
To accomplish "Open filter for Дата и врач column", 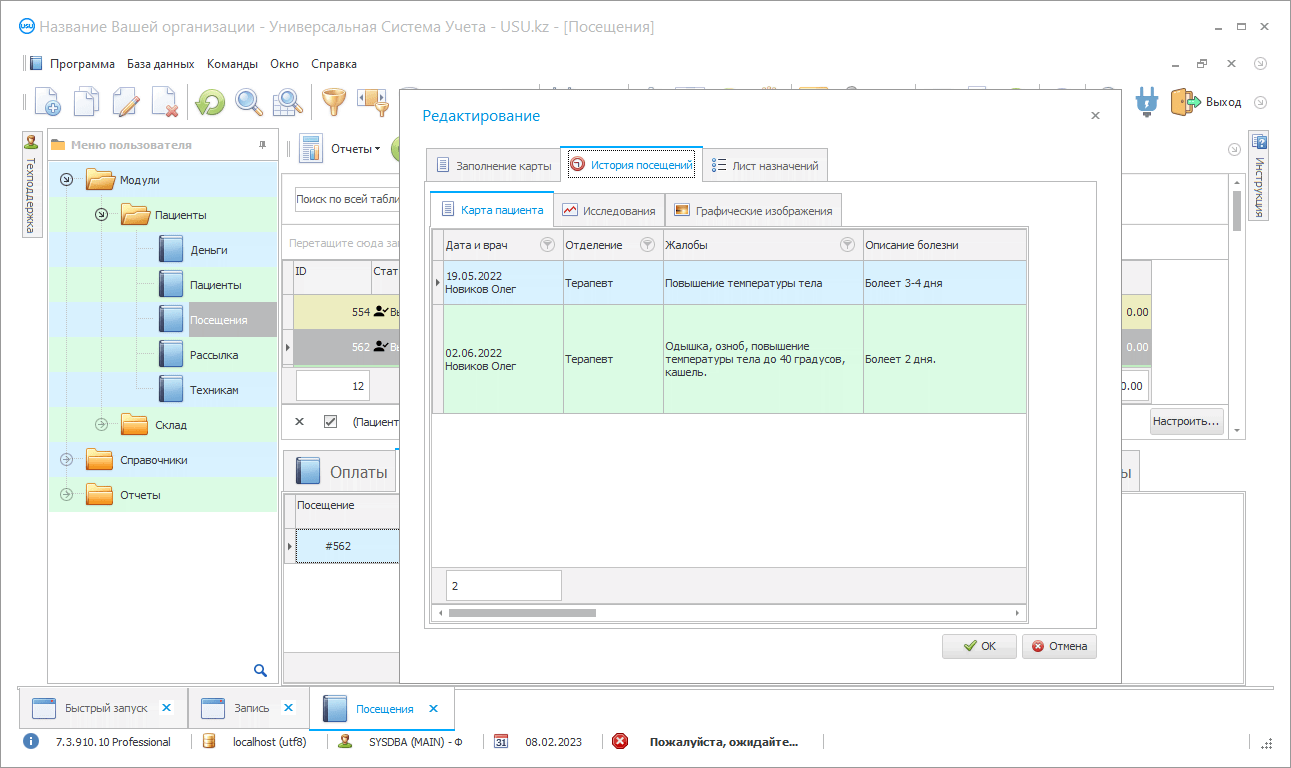I will pyautogui.click(x=547, y=245).
